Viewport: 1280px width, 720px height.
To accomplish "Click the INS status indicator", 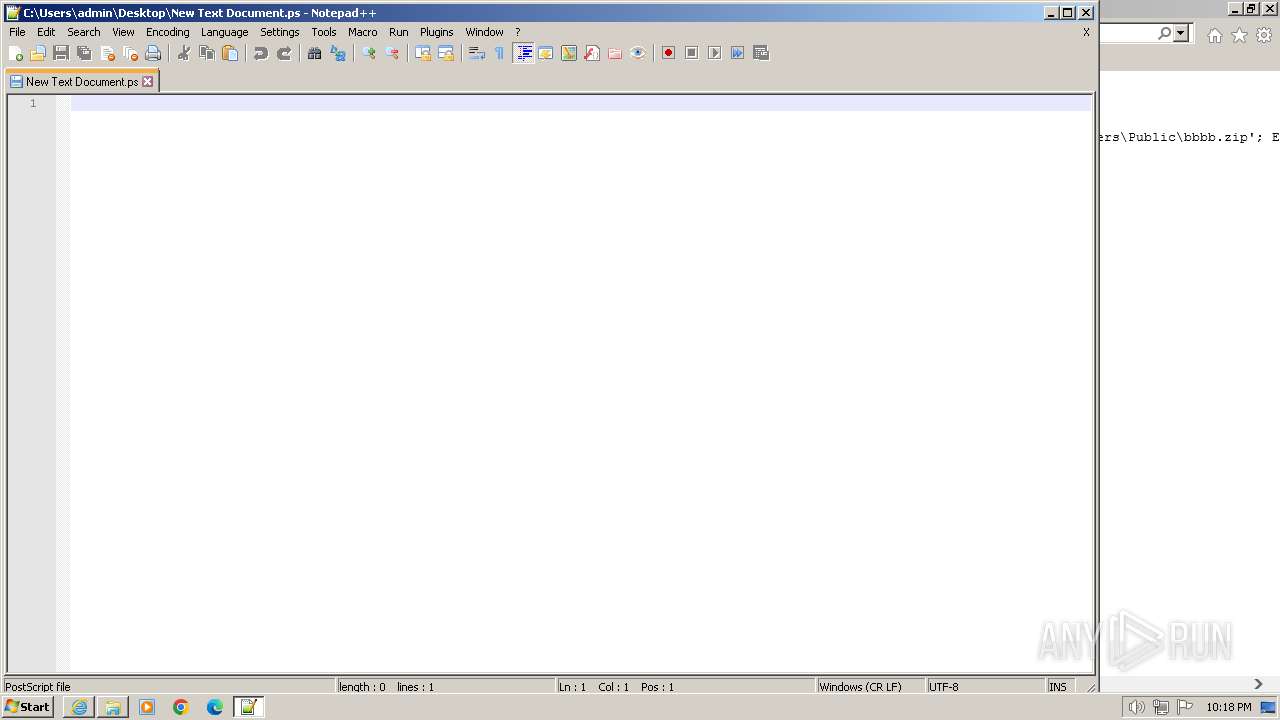I will (1058, 687).
